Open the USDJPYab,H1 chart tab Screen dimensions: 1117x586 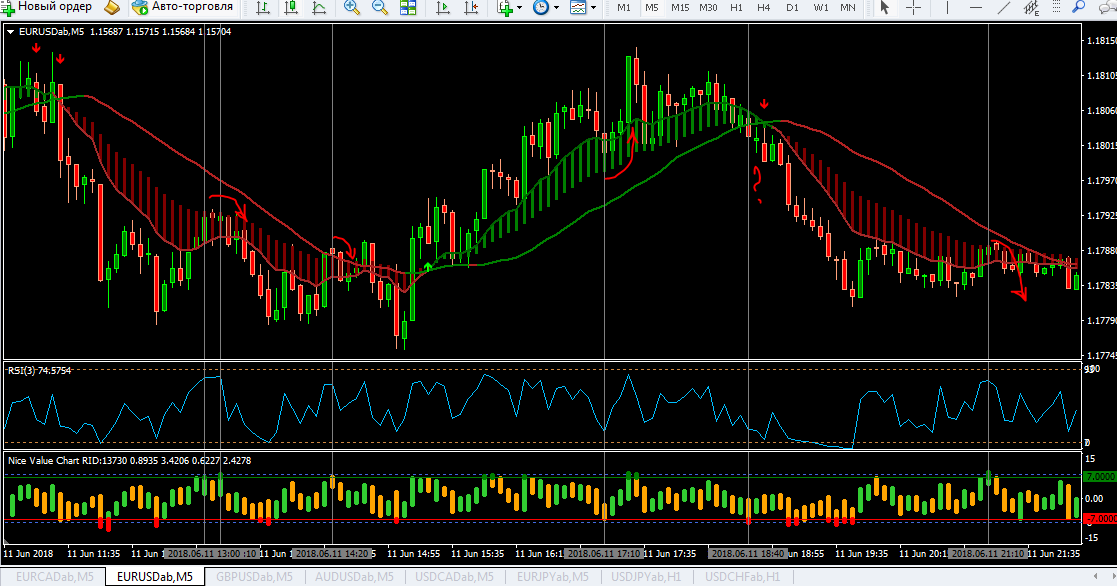646,577
